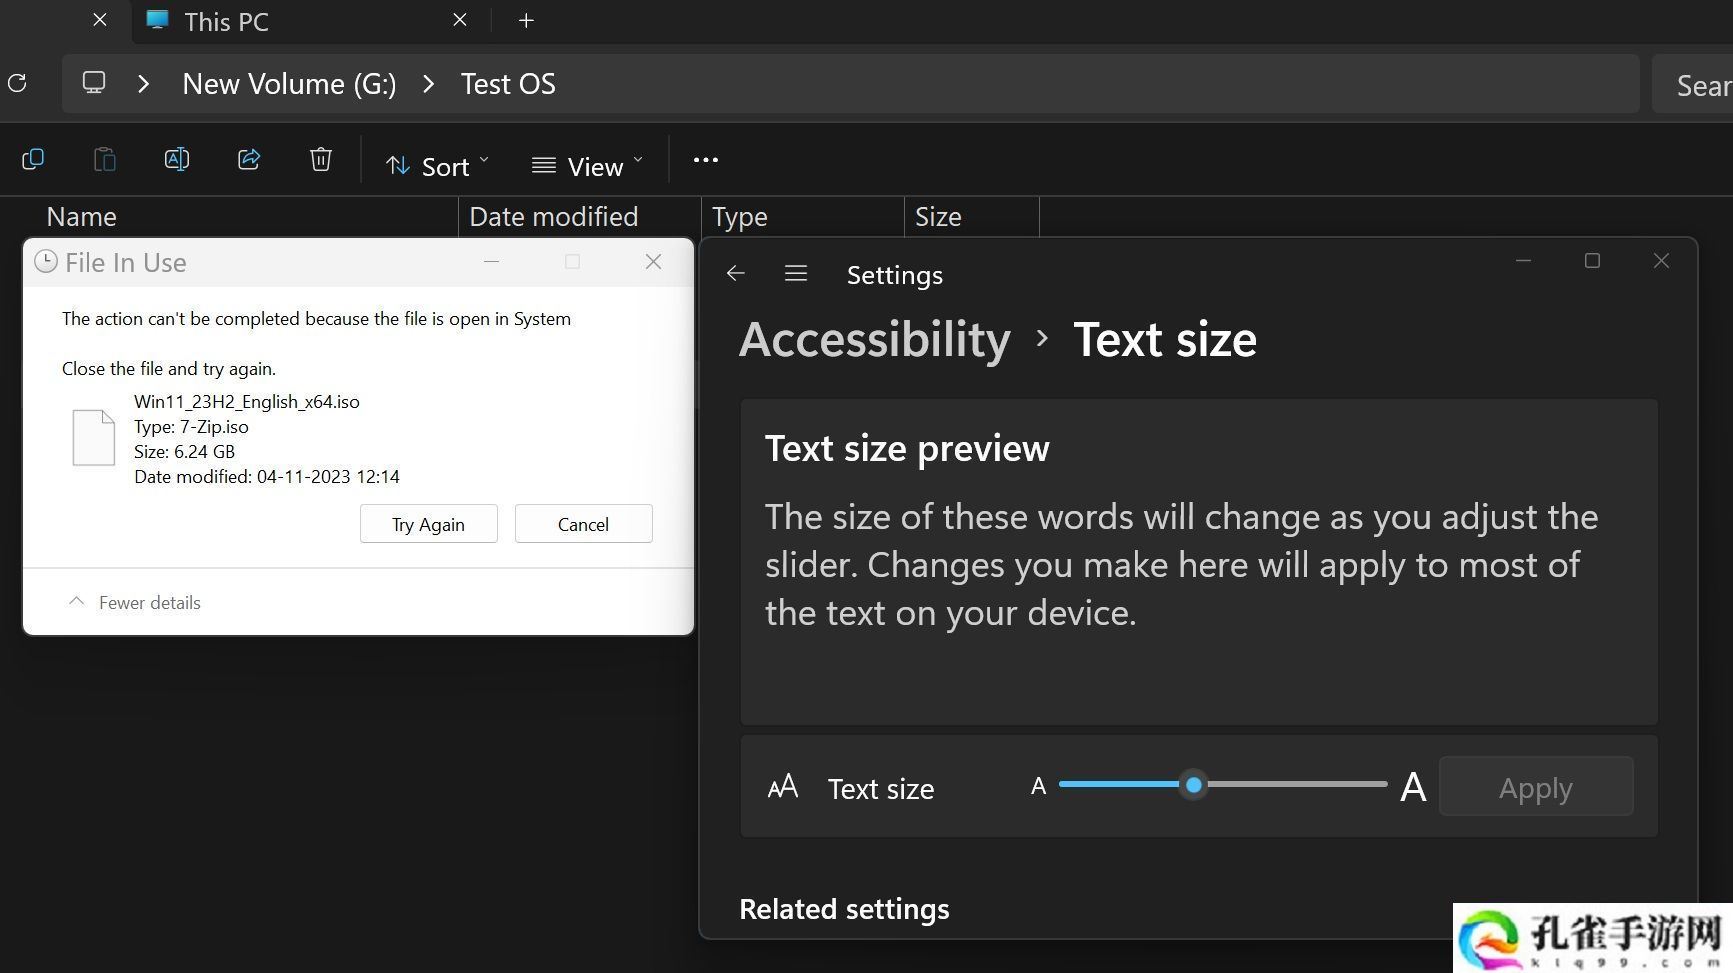
Task: Open the View dropdown
Action: (587, 165)
